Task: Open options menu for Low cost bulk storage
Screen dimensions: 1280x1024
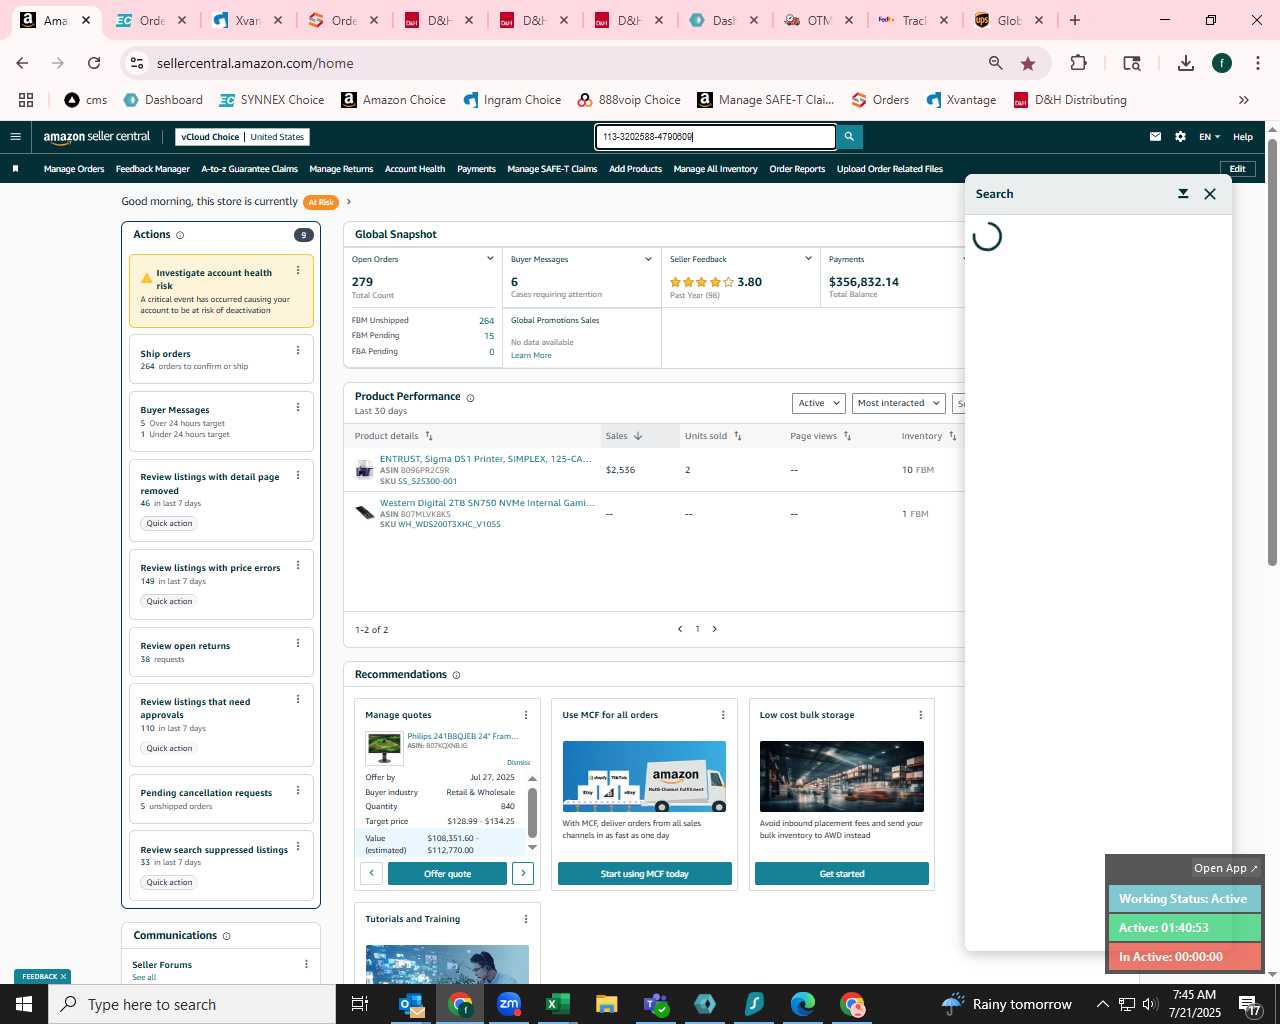Action: [921, 715]
